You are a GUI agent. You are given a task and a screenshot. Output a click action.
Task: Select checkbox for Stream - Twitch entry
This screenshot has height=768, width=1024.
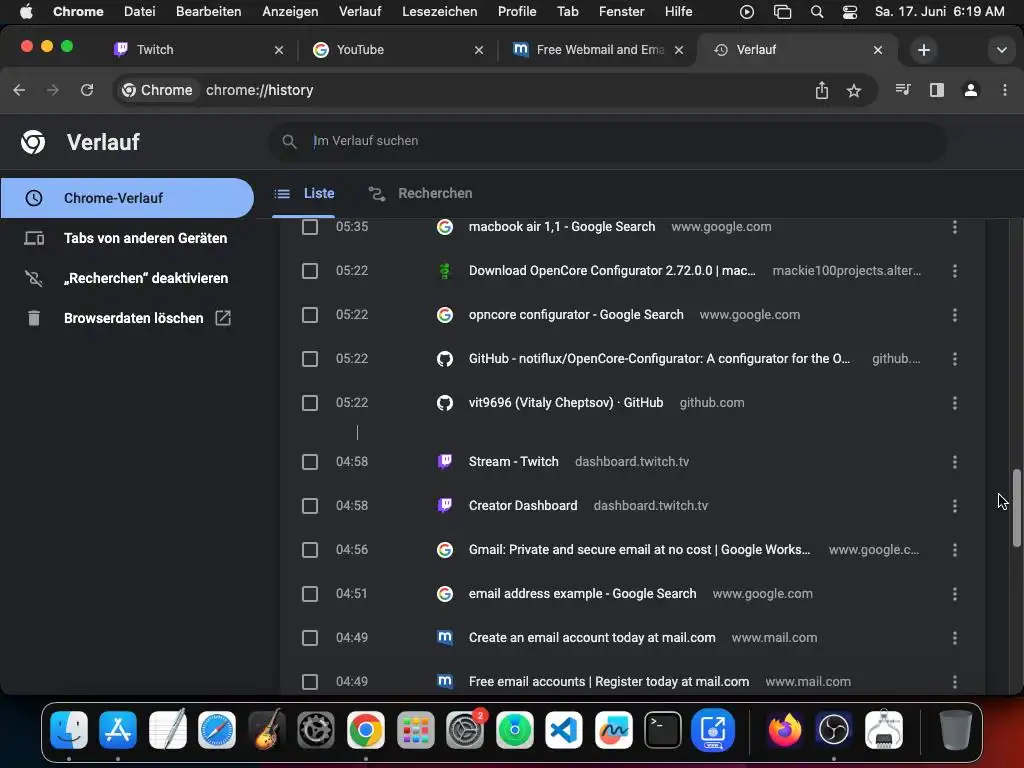click(x=310, y=462)
